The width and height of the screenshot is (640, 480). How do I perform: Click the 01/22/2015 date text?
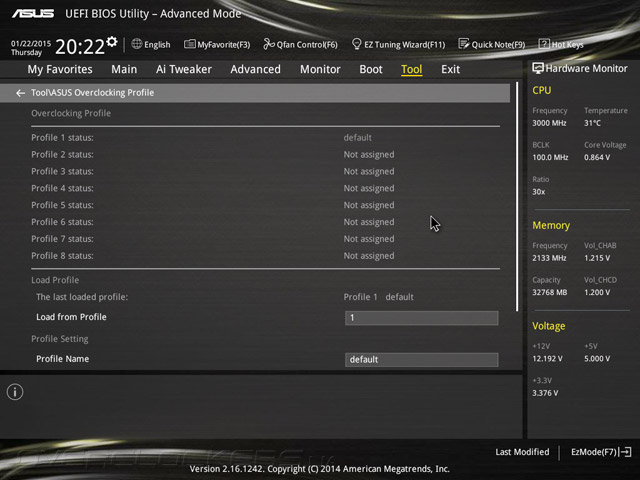[x=31, y=43]
